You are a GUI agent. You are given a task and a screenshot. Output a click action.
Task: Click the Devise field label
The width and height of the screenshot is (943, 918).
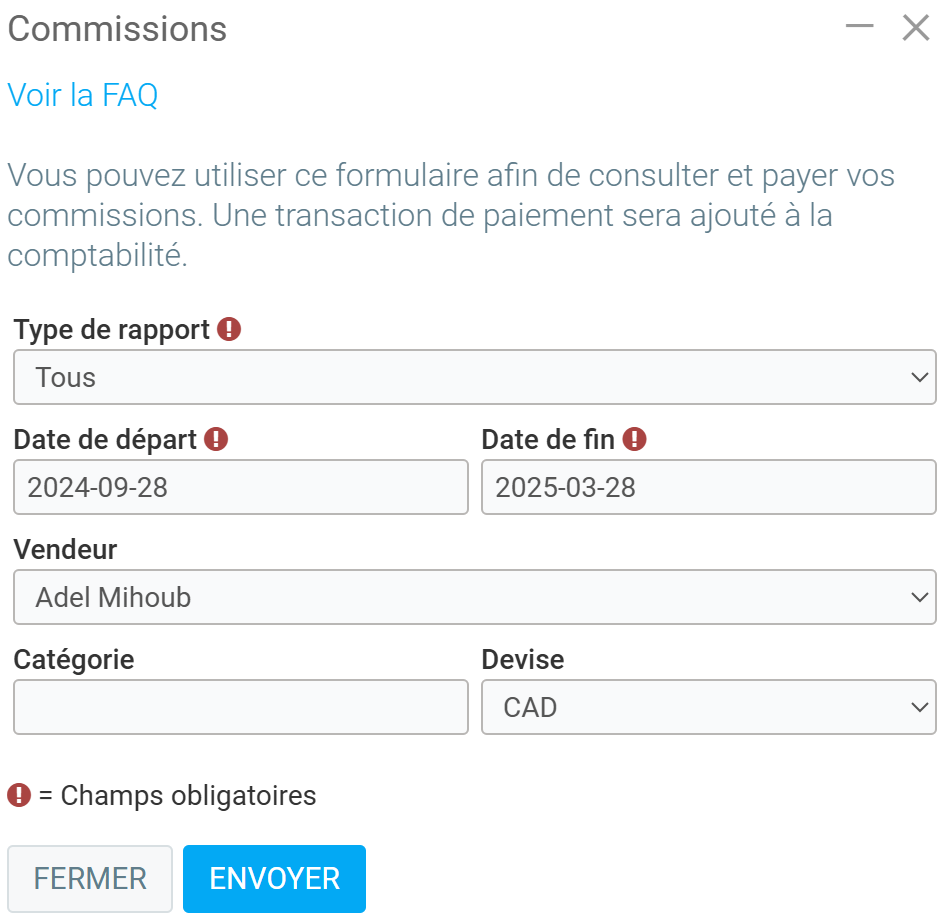tap(523, 659)
